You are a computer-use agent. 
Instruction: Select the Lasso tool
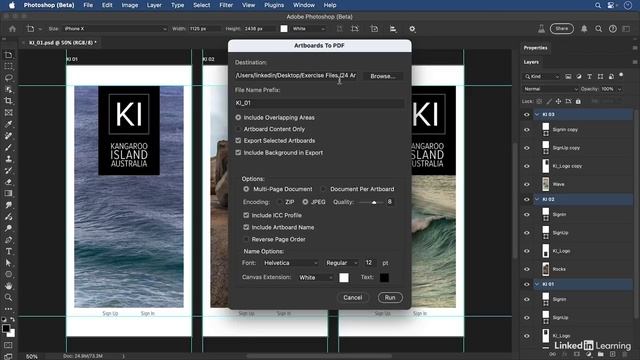point(8,78)
